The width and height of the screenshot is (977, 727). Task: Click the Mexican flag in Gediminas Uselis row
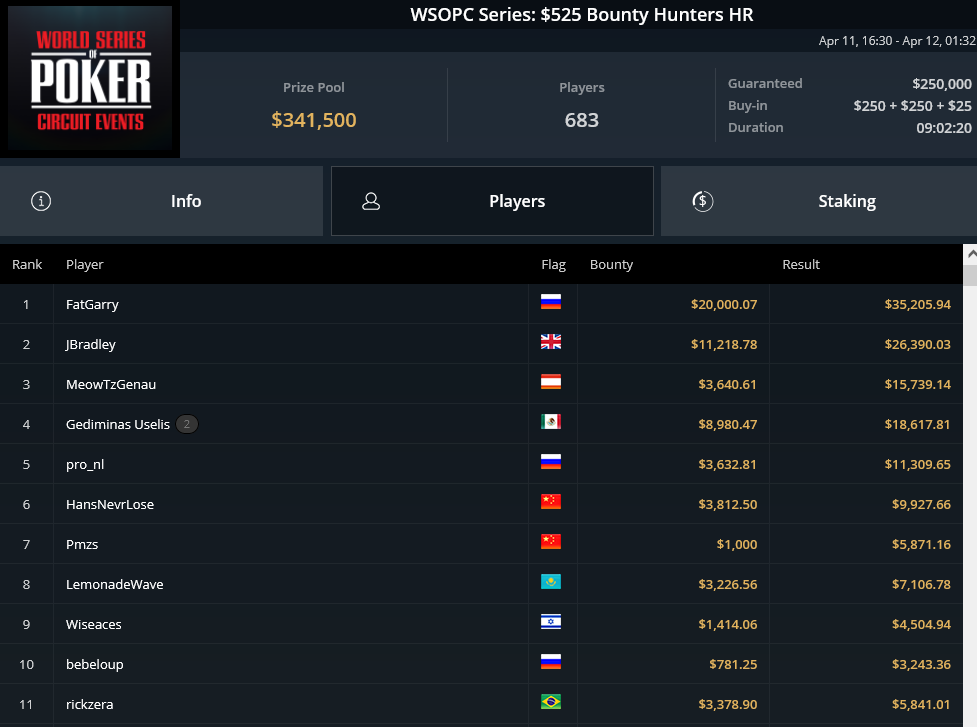pyautogui.click(x=551, y=422)
